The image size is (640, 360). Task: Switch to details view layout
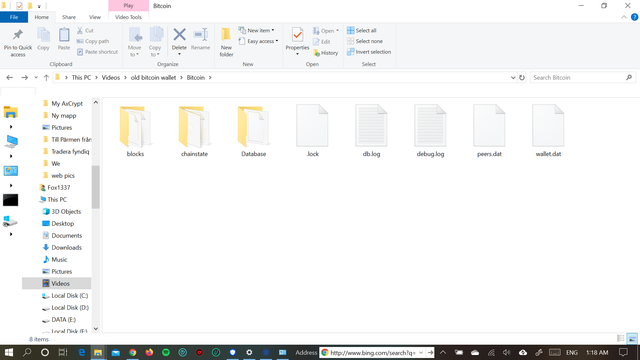coord(620,338)
